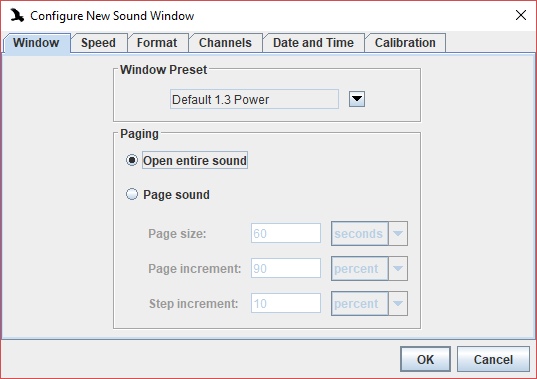Switch to the Format tab
The width and height of the screenshot is (537, 379).
coord(157,43)
